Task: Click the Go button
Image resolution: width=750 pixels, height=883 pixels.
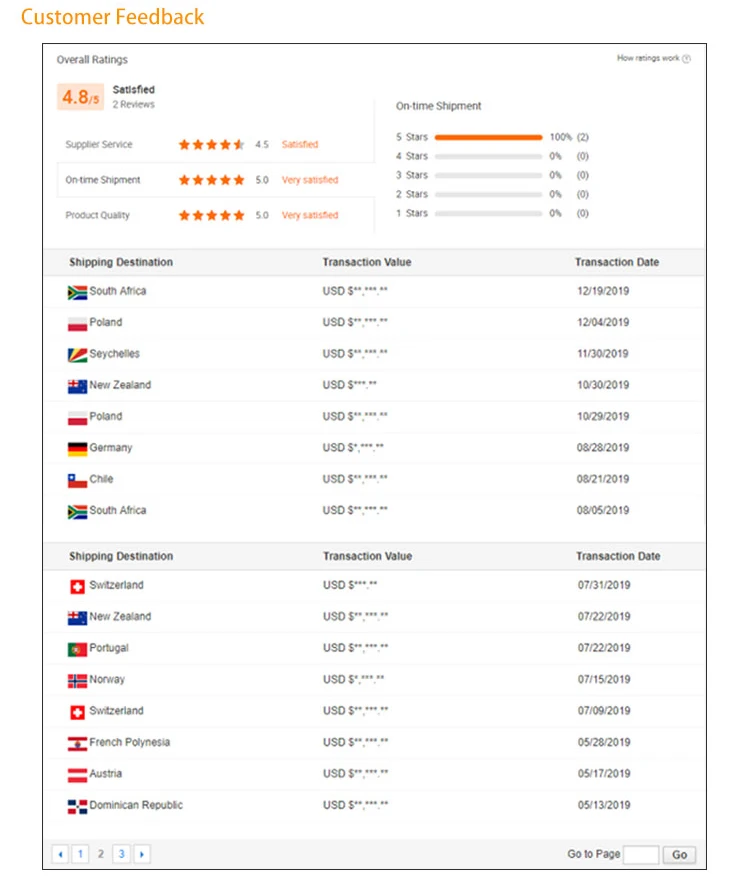Action: [679, 855]
